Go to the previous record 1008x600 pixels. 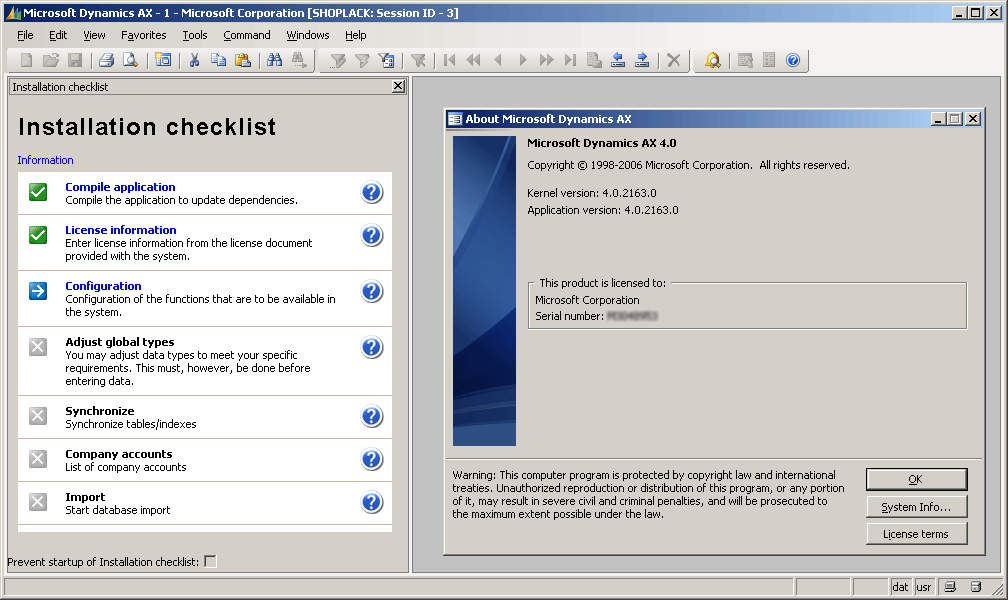click(498, 60)
